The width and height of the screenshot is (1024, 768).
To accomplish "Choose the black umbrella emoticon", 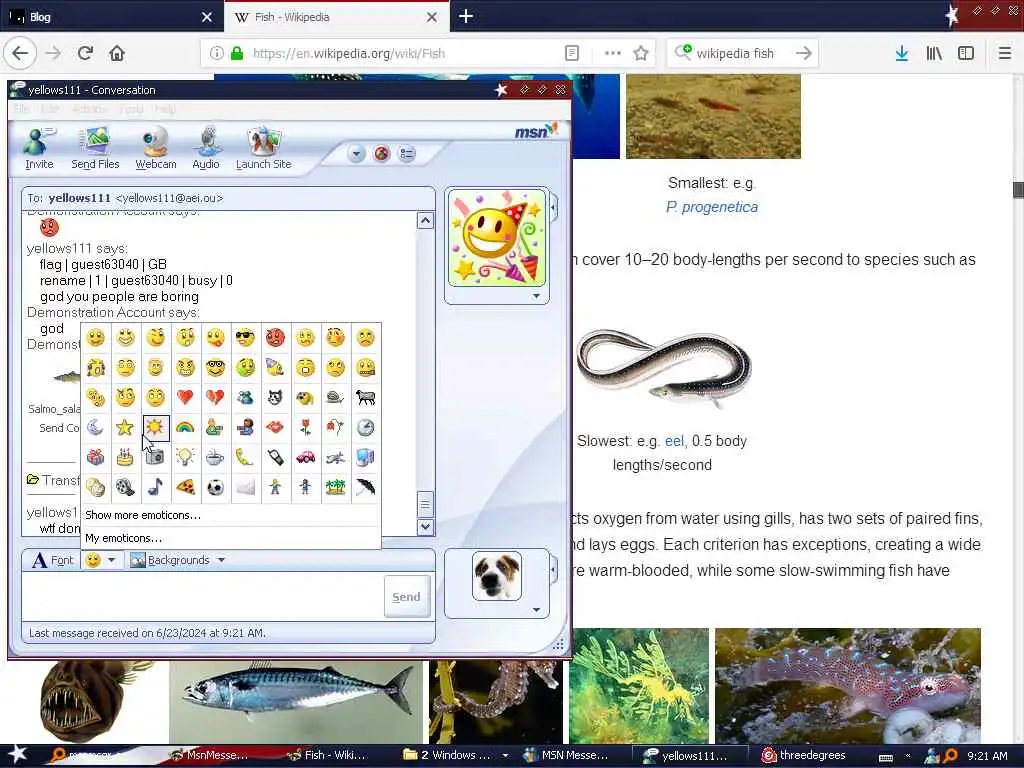I will [x=365, y=487].
